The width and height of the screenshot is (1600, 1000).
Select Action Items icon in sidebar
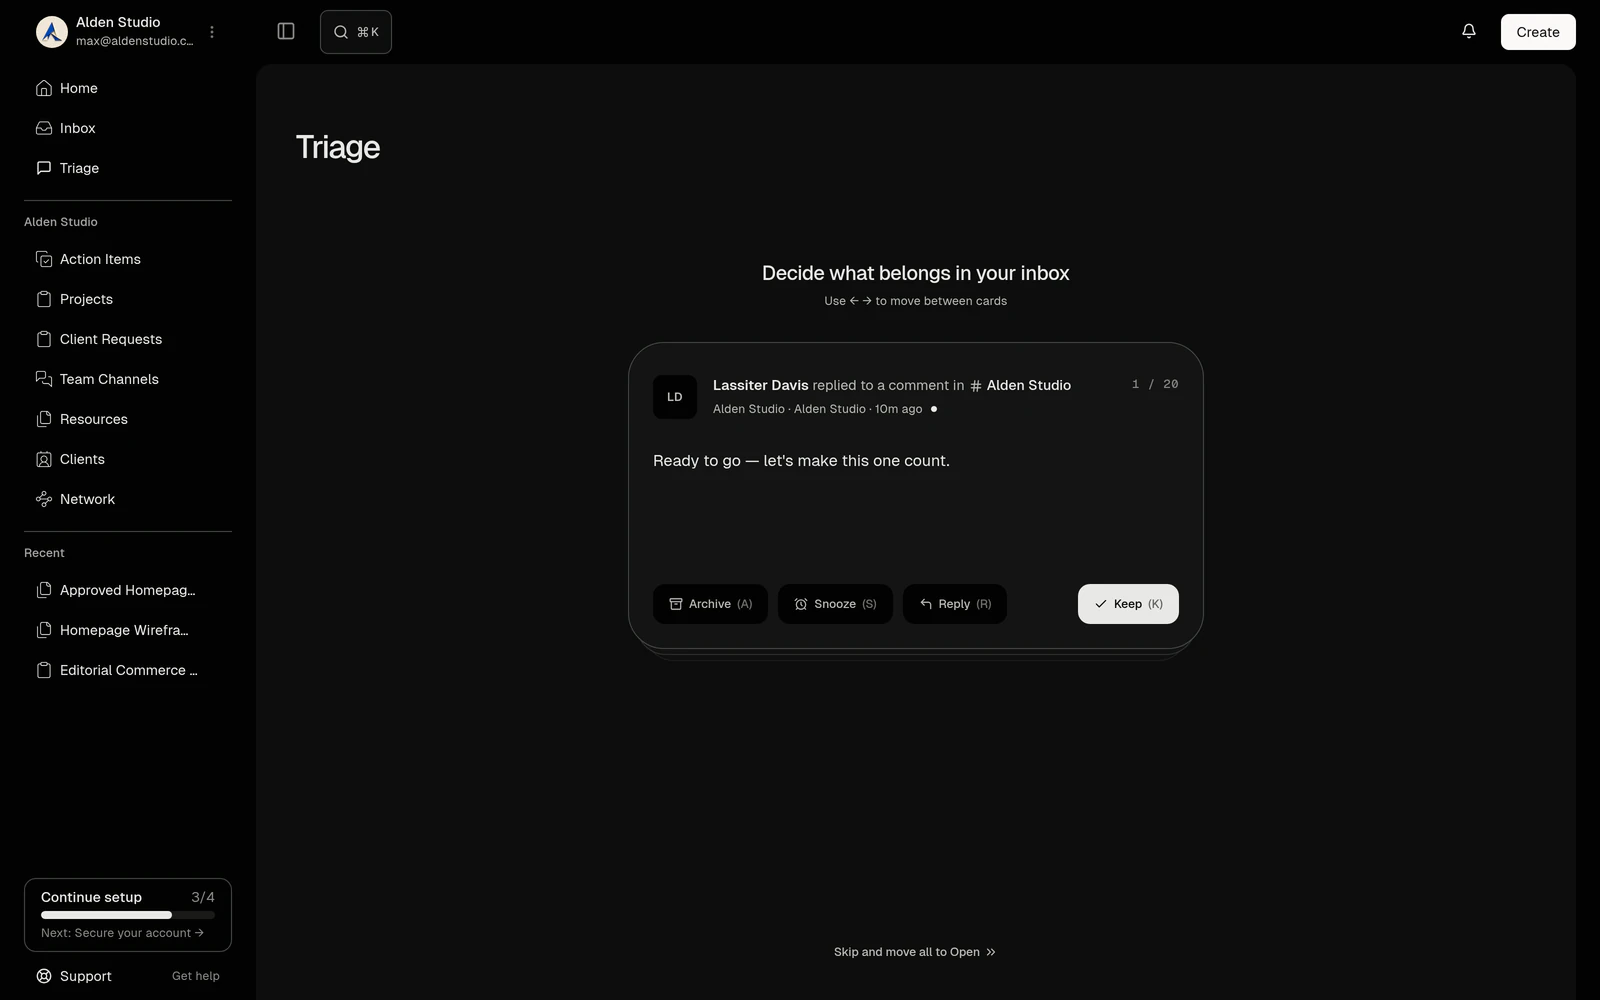click(44, 259)
